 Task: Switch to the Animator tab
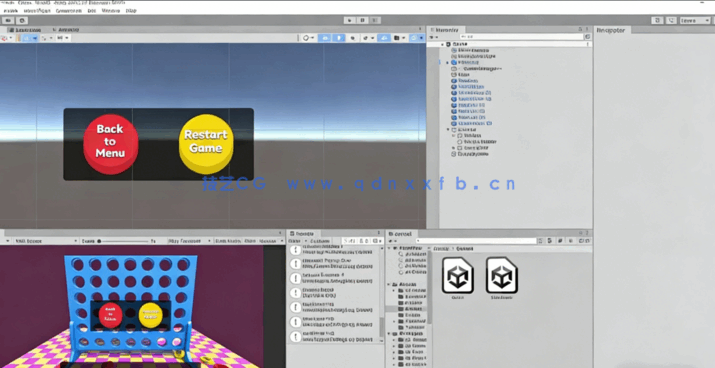coord(66,30)
